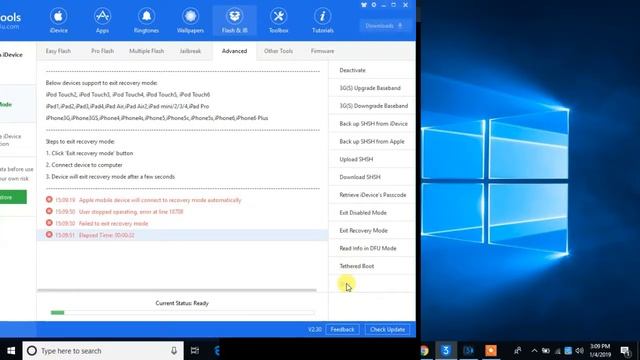Open settings gear icon in the title bar
640x360 pixels.
tap(373, 5)
